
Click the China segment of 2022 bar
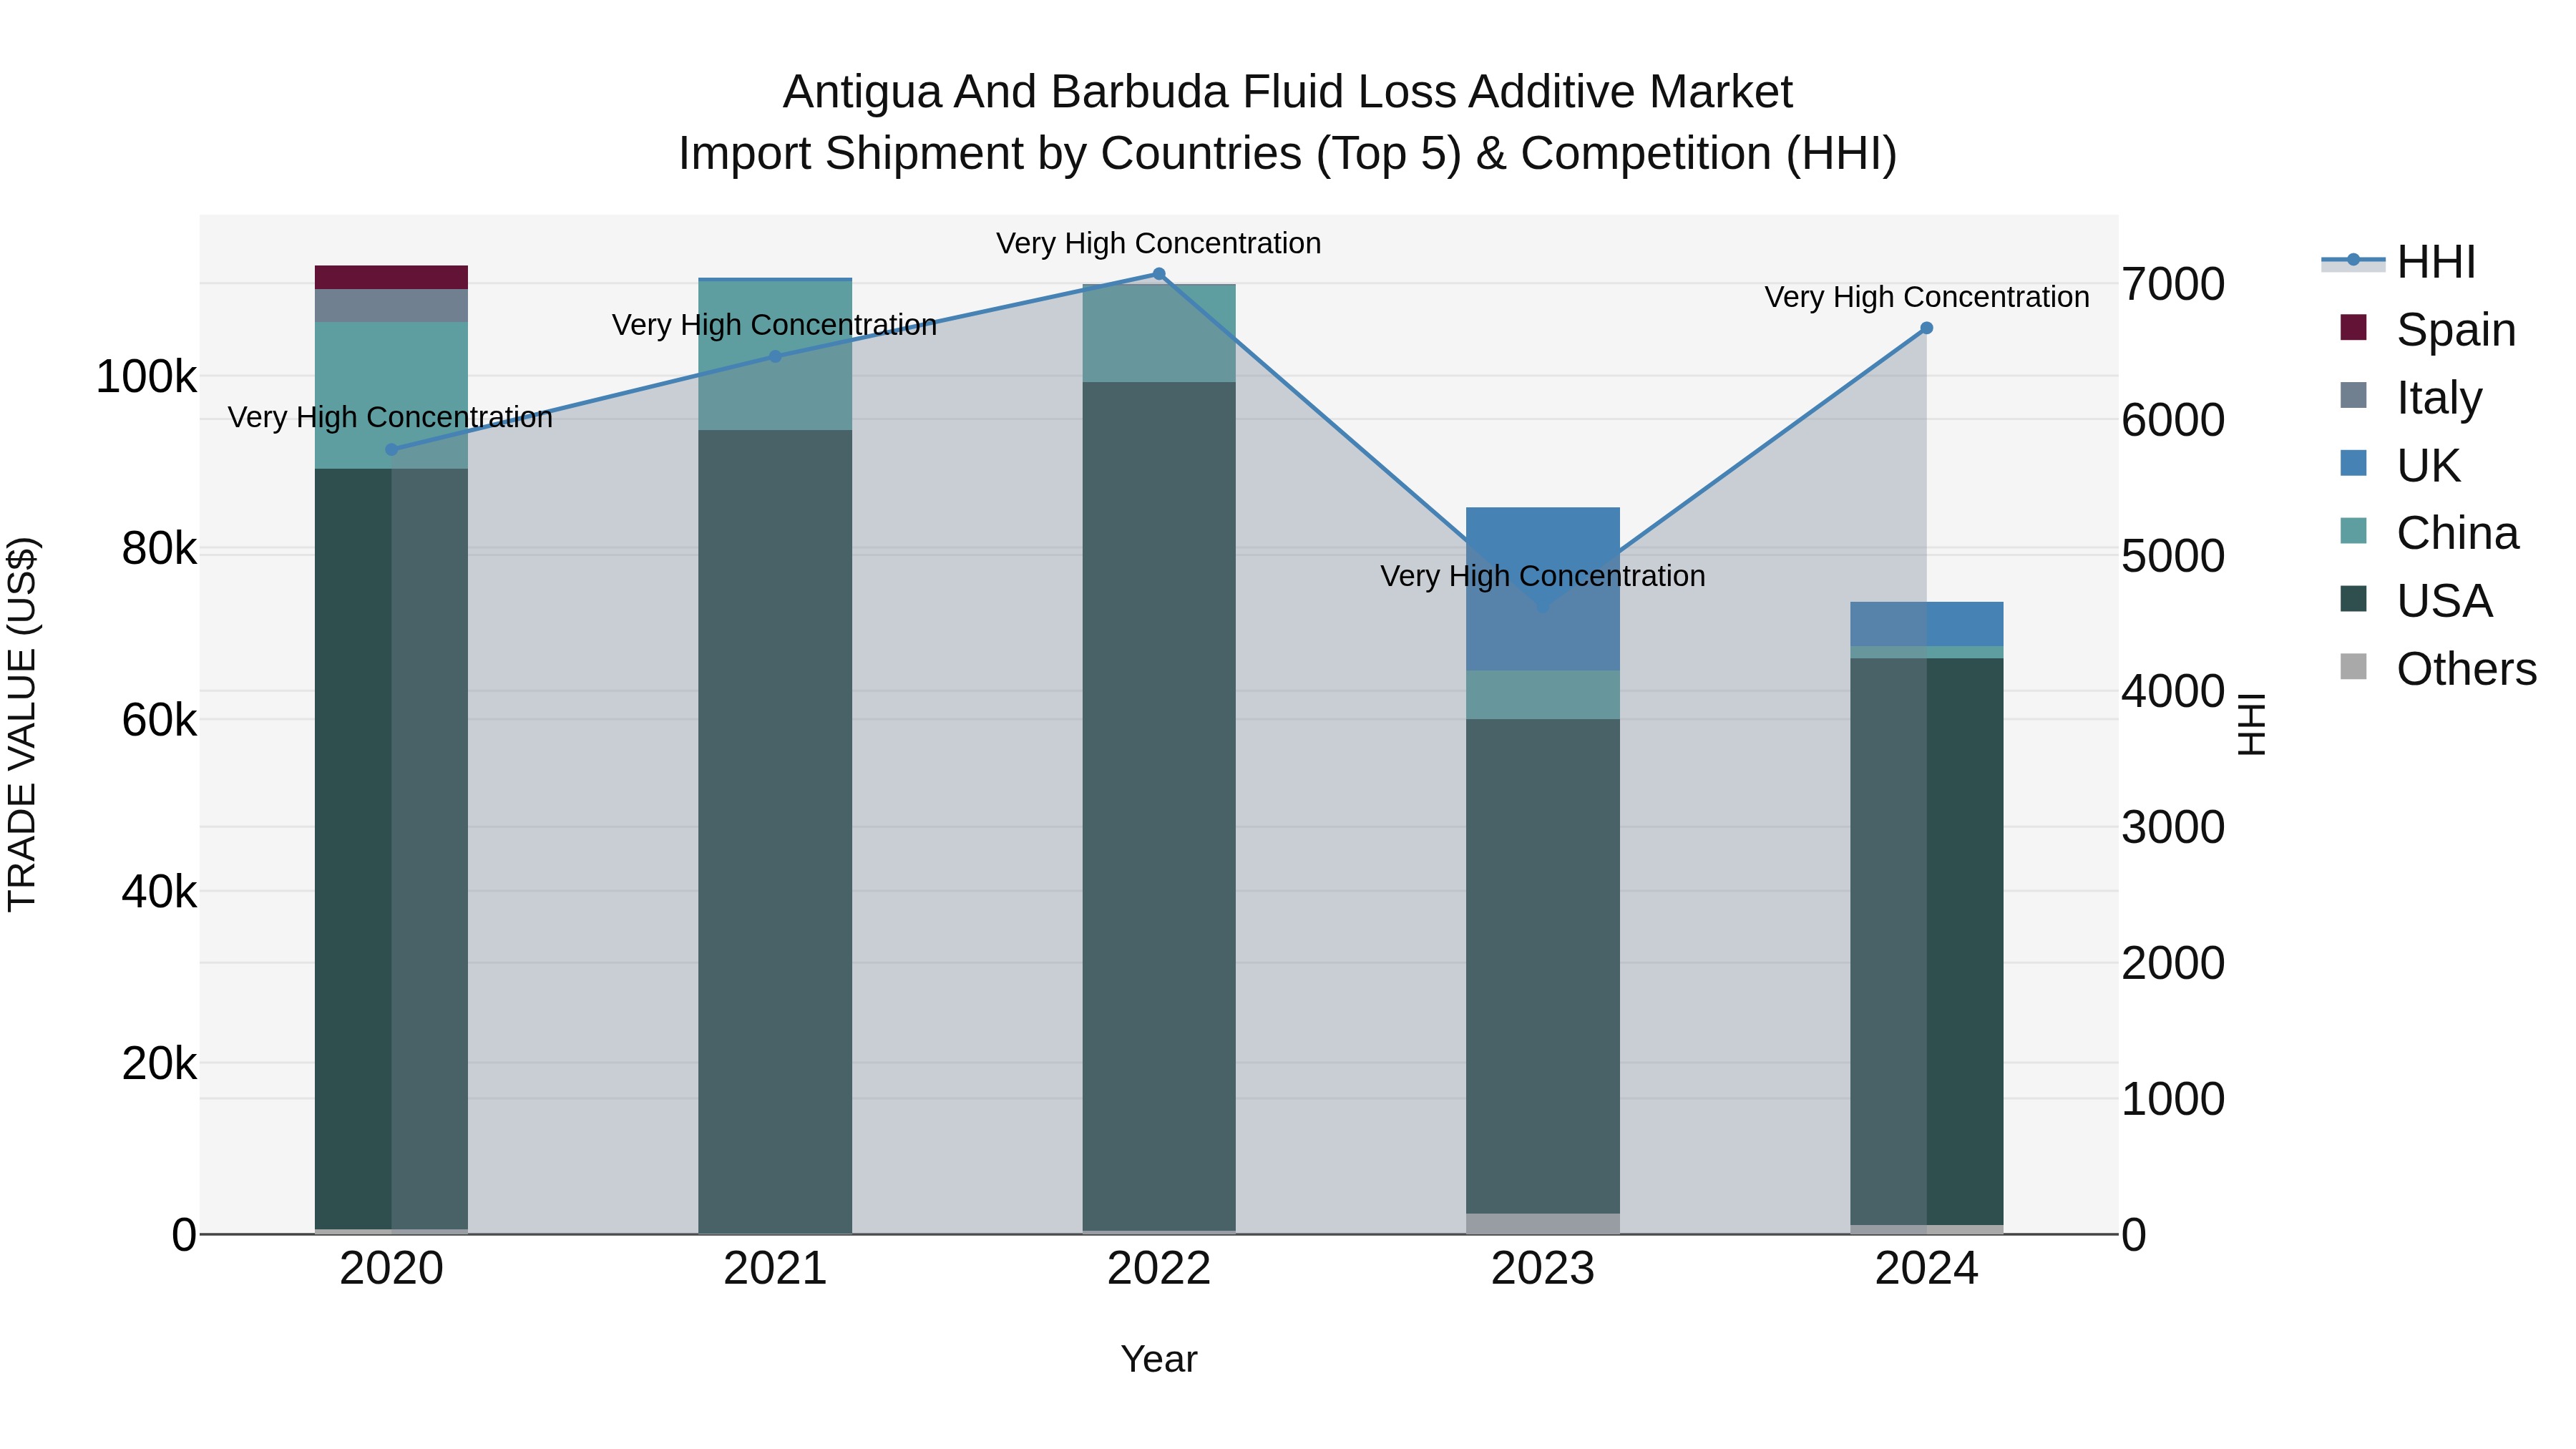1159,334
